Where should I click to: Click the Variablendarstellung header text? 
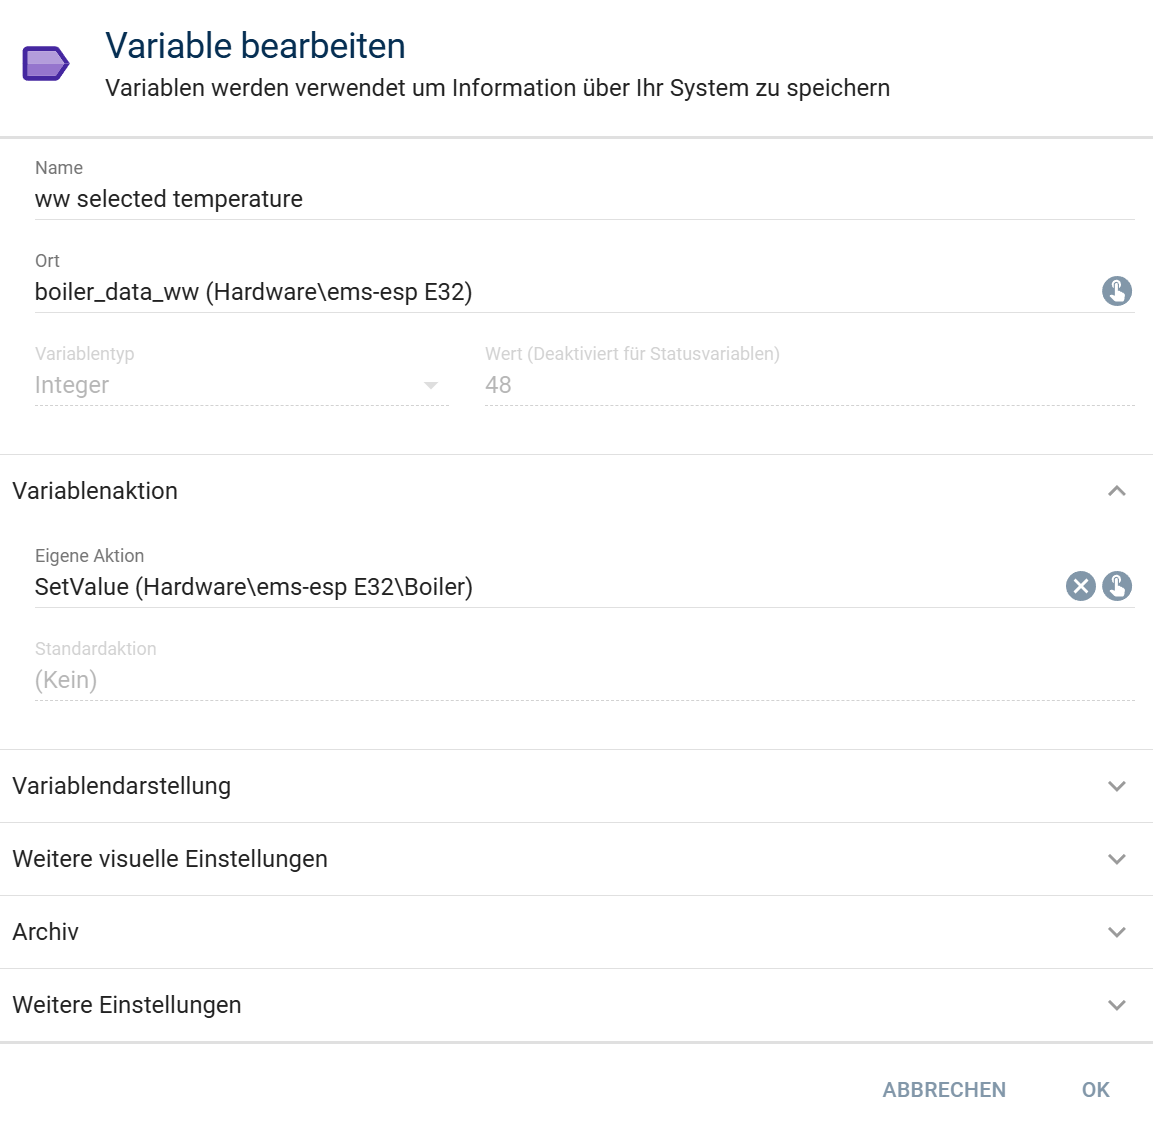[121, 786]
